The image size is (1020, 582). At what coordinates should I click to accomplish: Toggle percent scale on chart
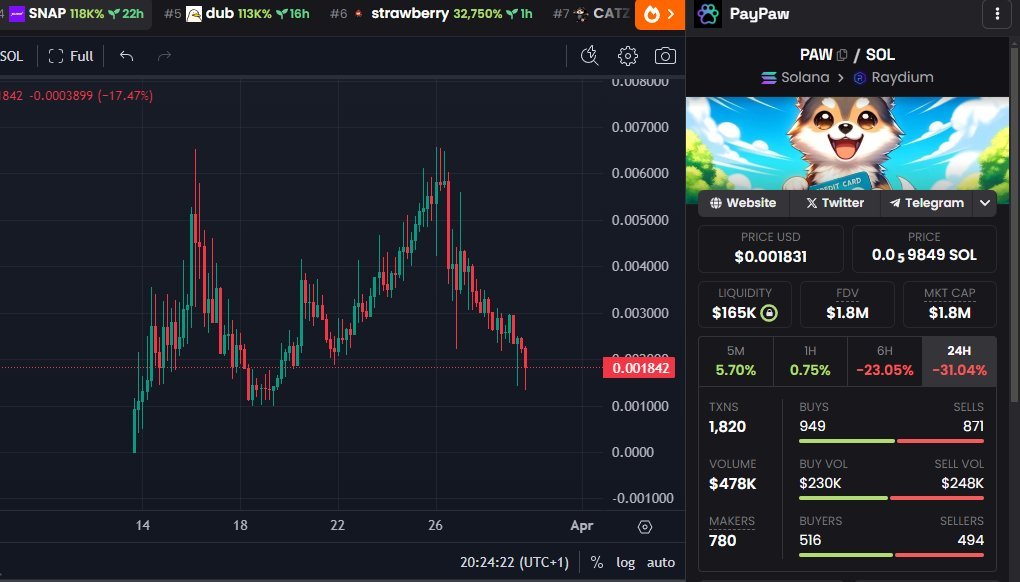tap(597, 562)
